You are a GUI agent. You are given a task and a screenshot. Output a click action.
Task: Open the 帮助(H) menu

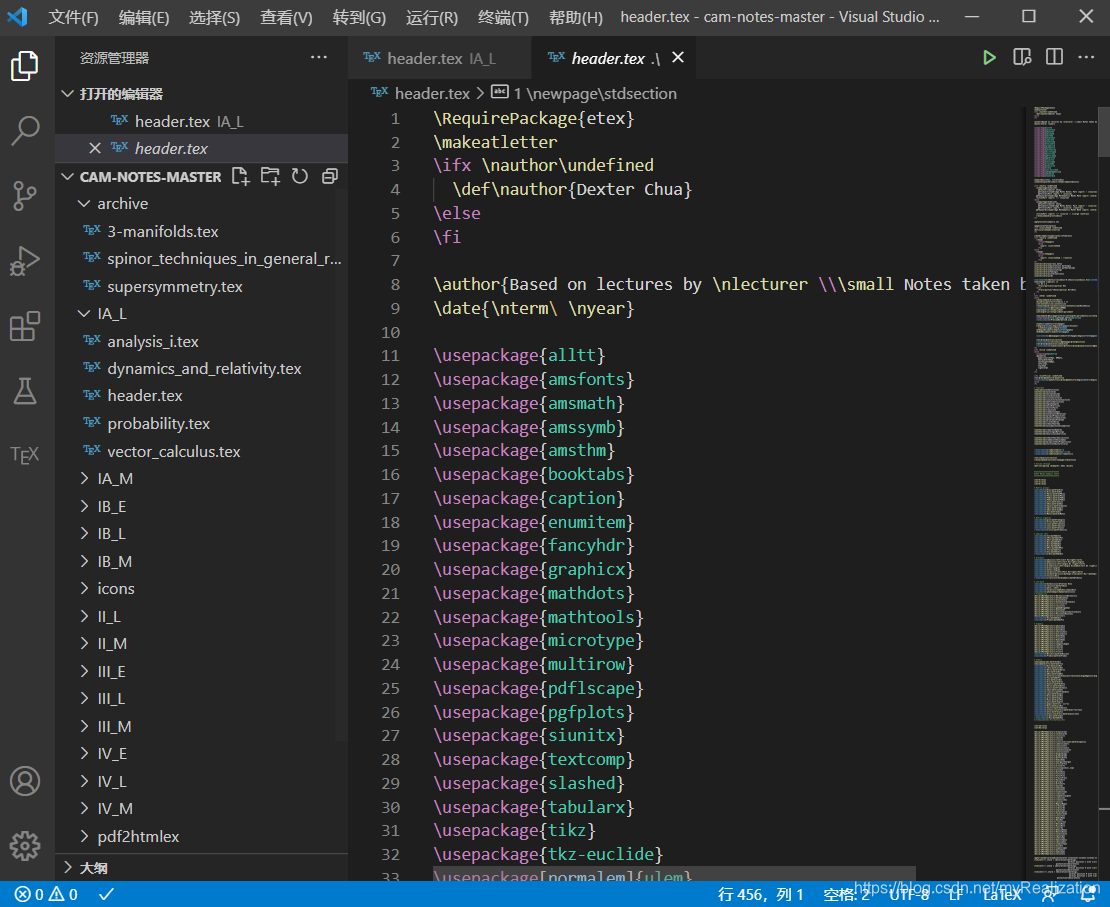pos(576,17)
